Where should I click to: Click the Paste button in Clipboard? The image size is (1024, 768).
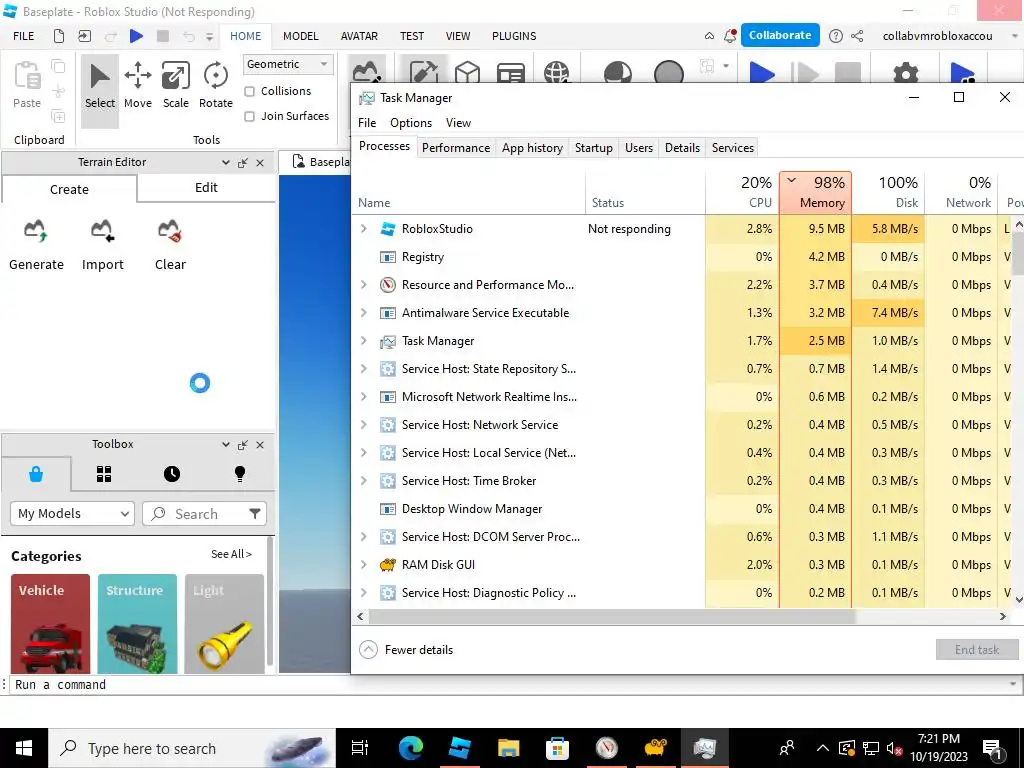[27, 86]
